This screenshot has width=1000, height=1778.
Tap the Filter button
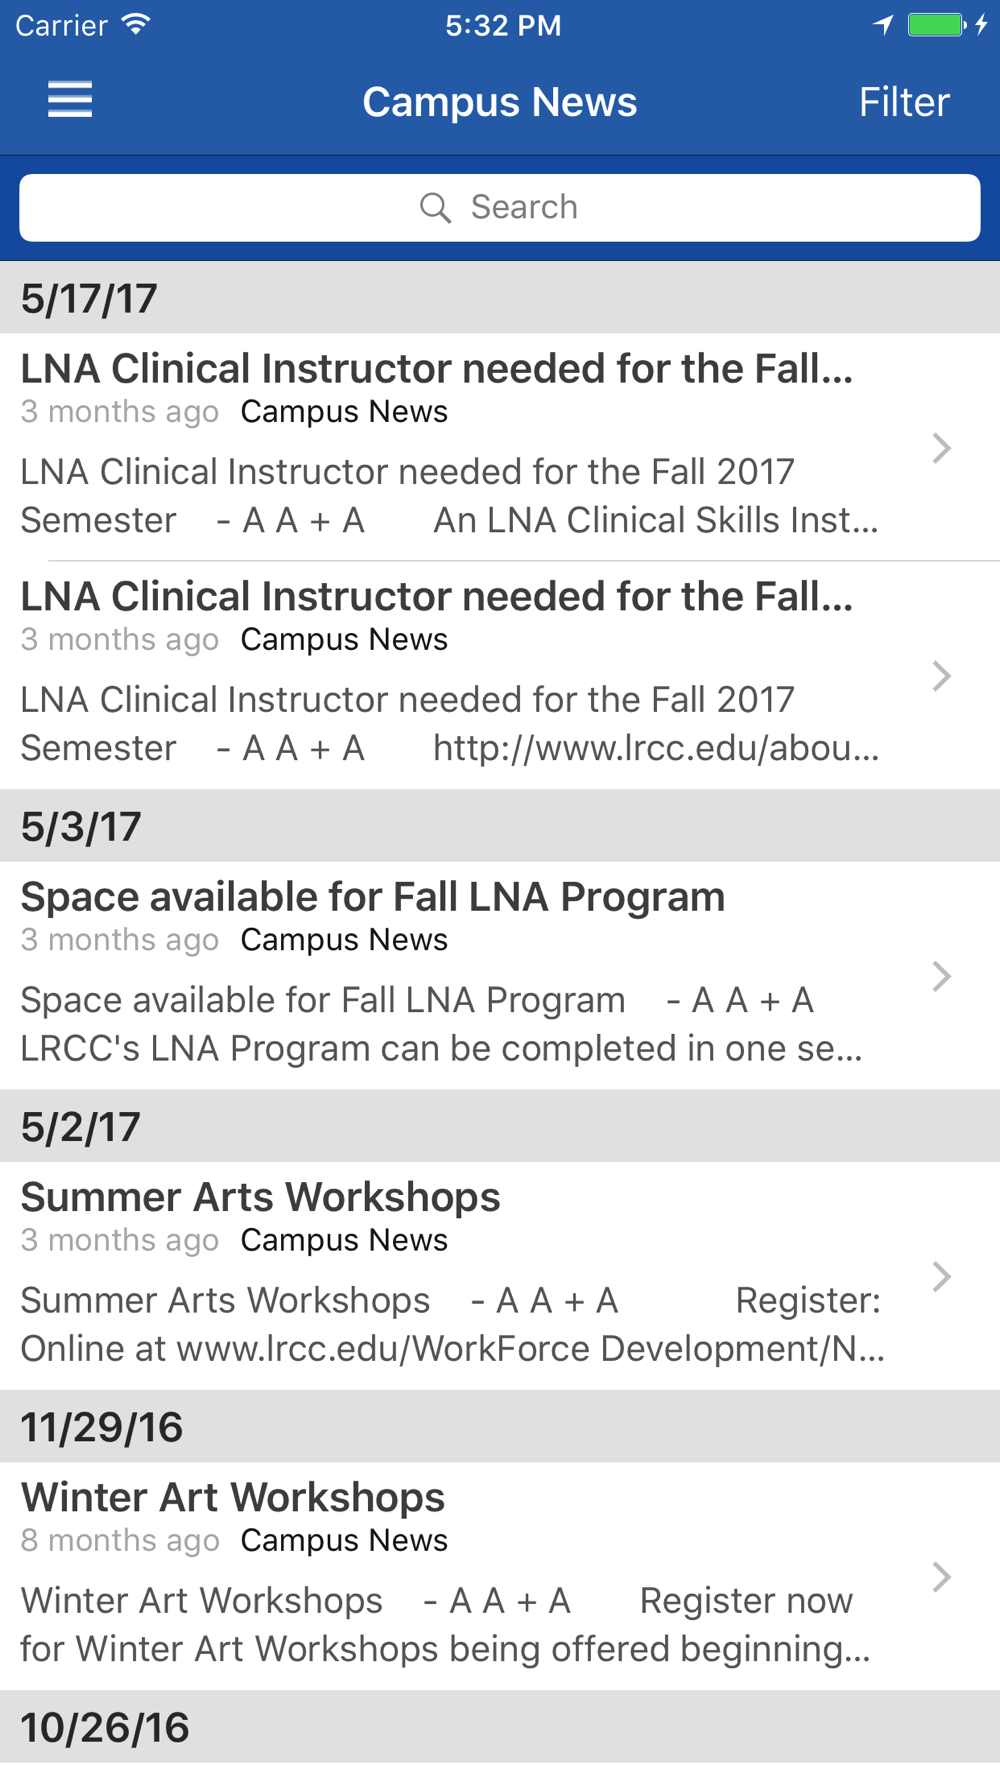[903, 102]
